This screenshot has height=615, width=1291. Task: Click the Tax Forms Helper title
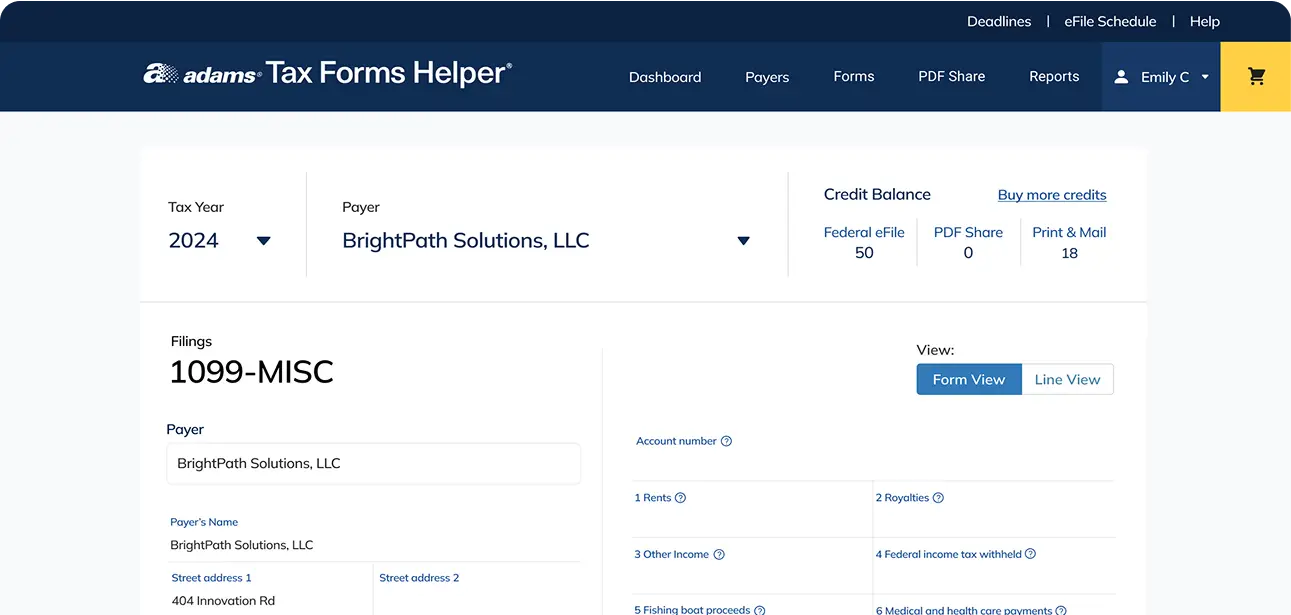coord(389,73)
